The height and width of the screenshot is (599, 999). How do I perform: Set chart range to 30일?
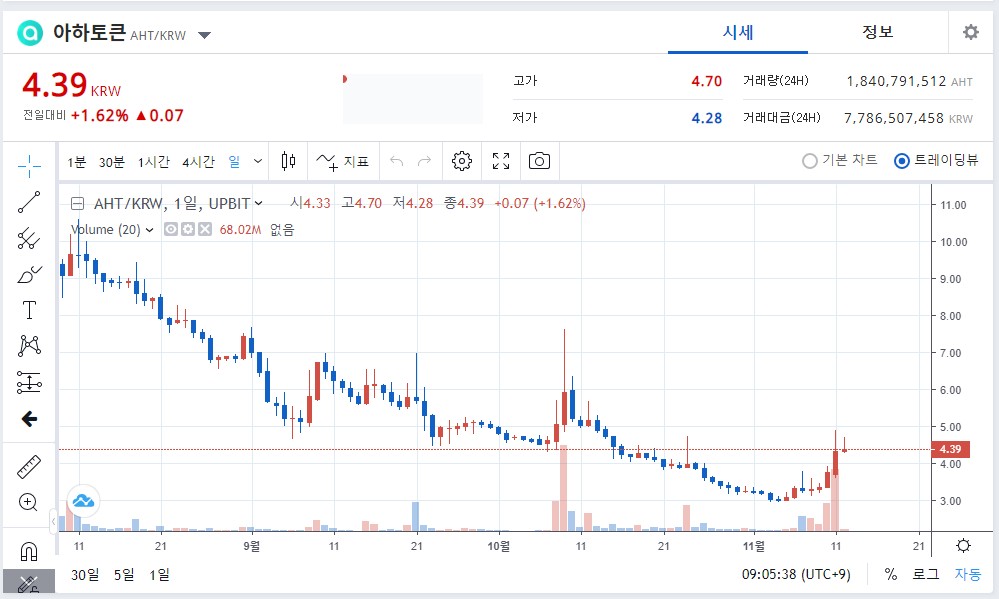(x=85, y=575)
